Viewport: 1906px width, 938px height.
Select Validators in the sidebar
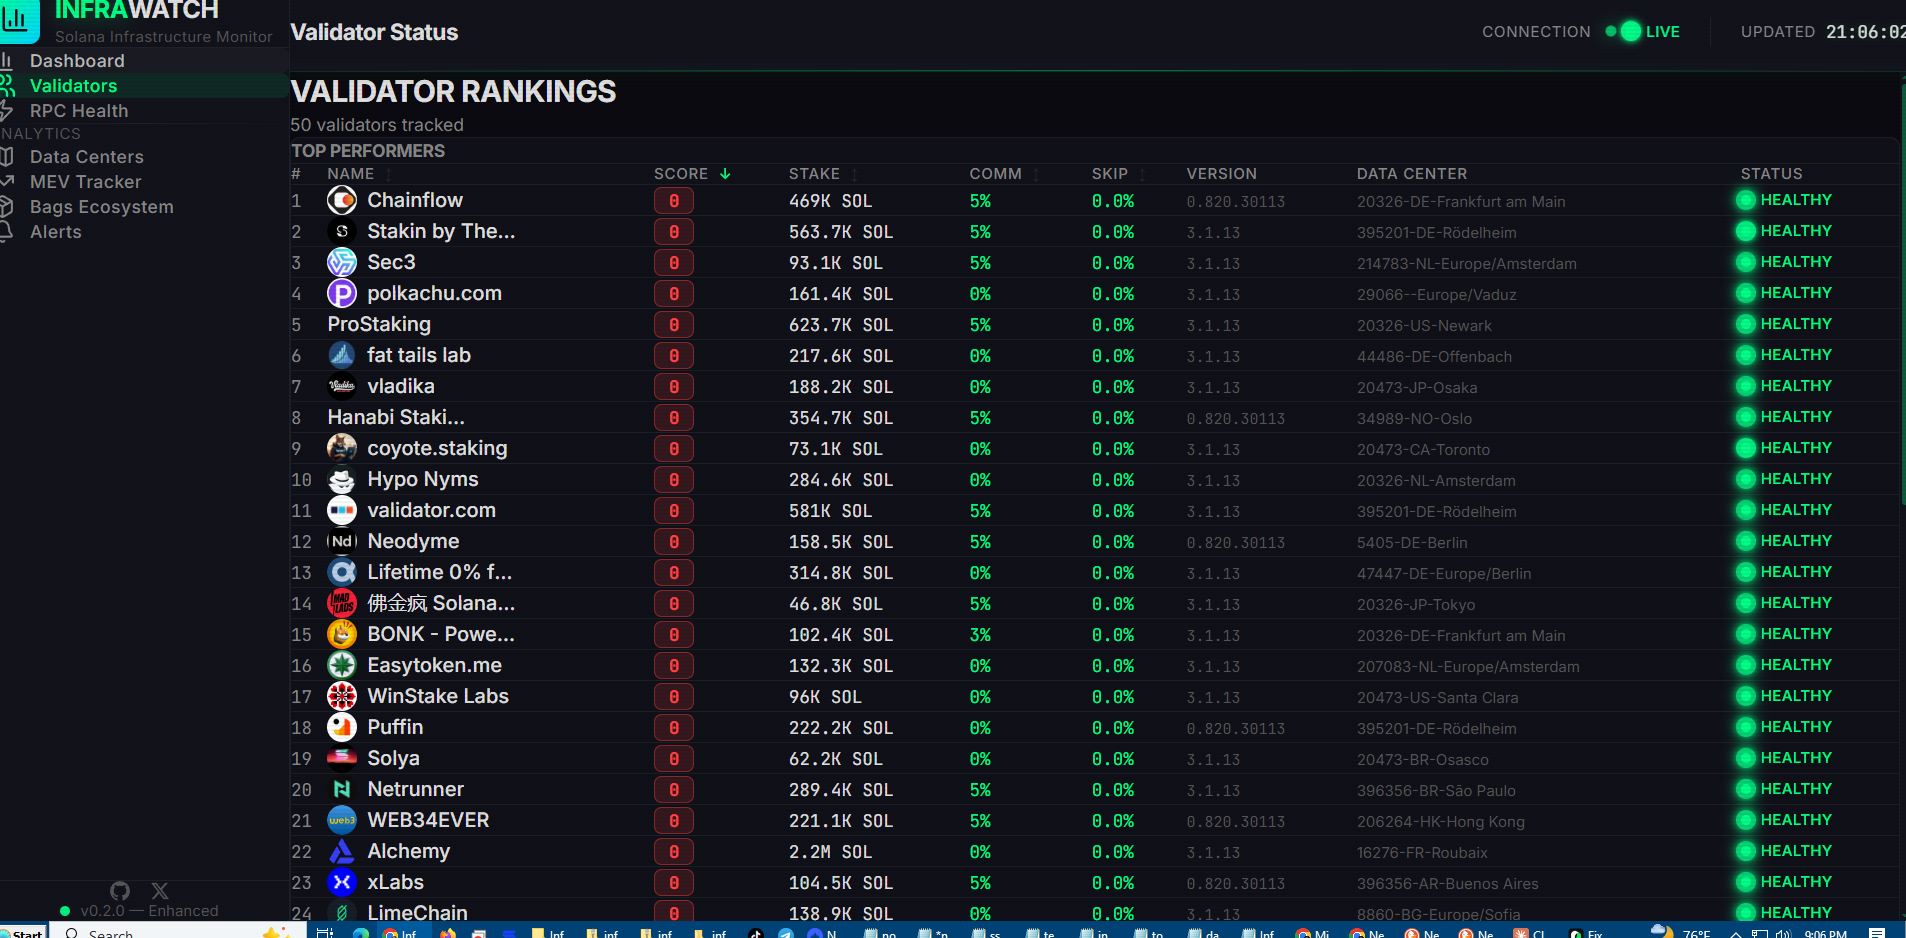click(144, 86)
